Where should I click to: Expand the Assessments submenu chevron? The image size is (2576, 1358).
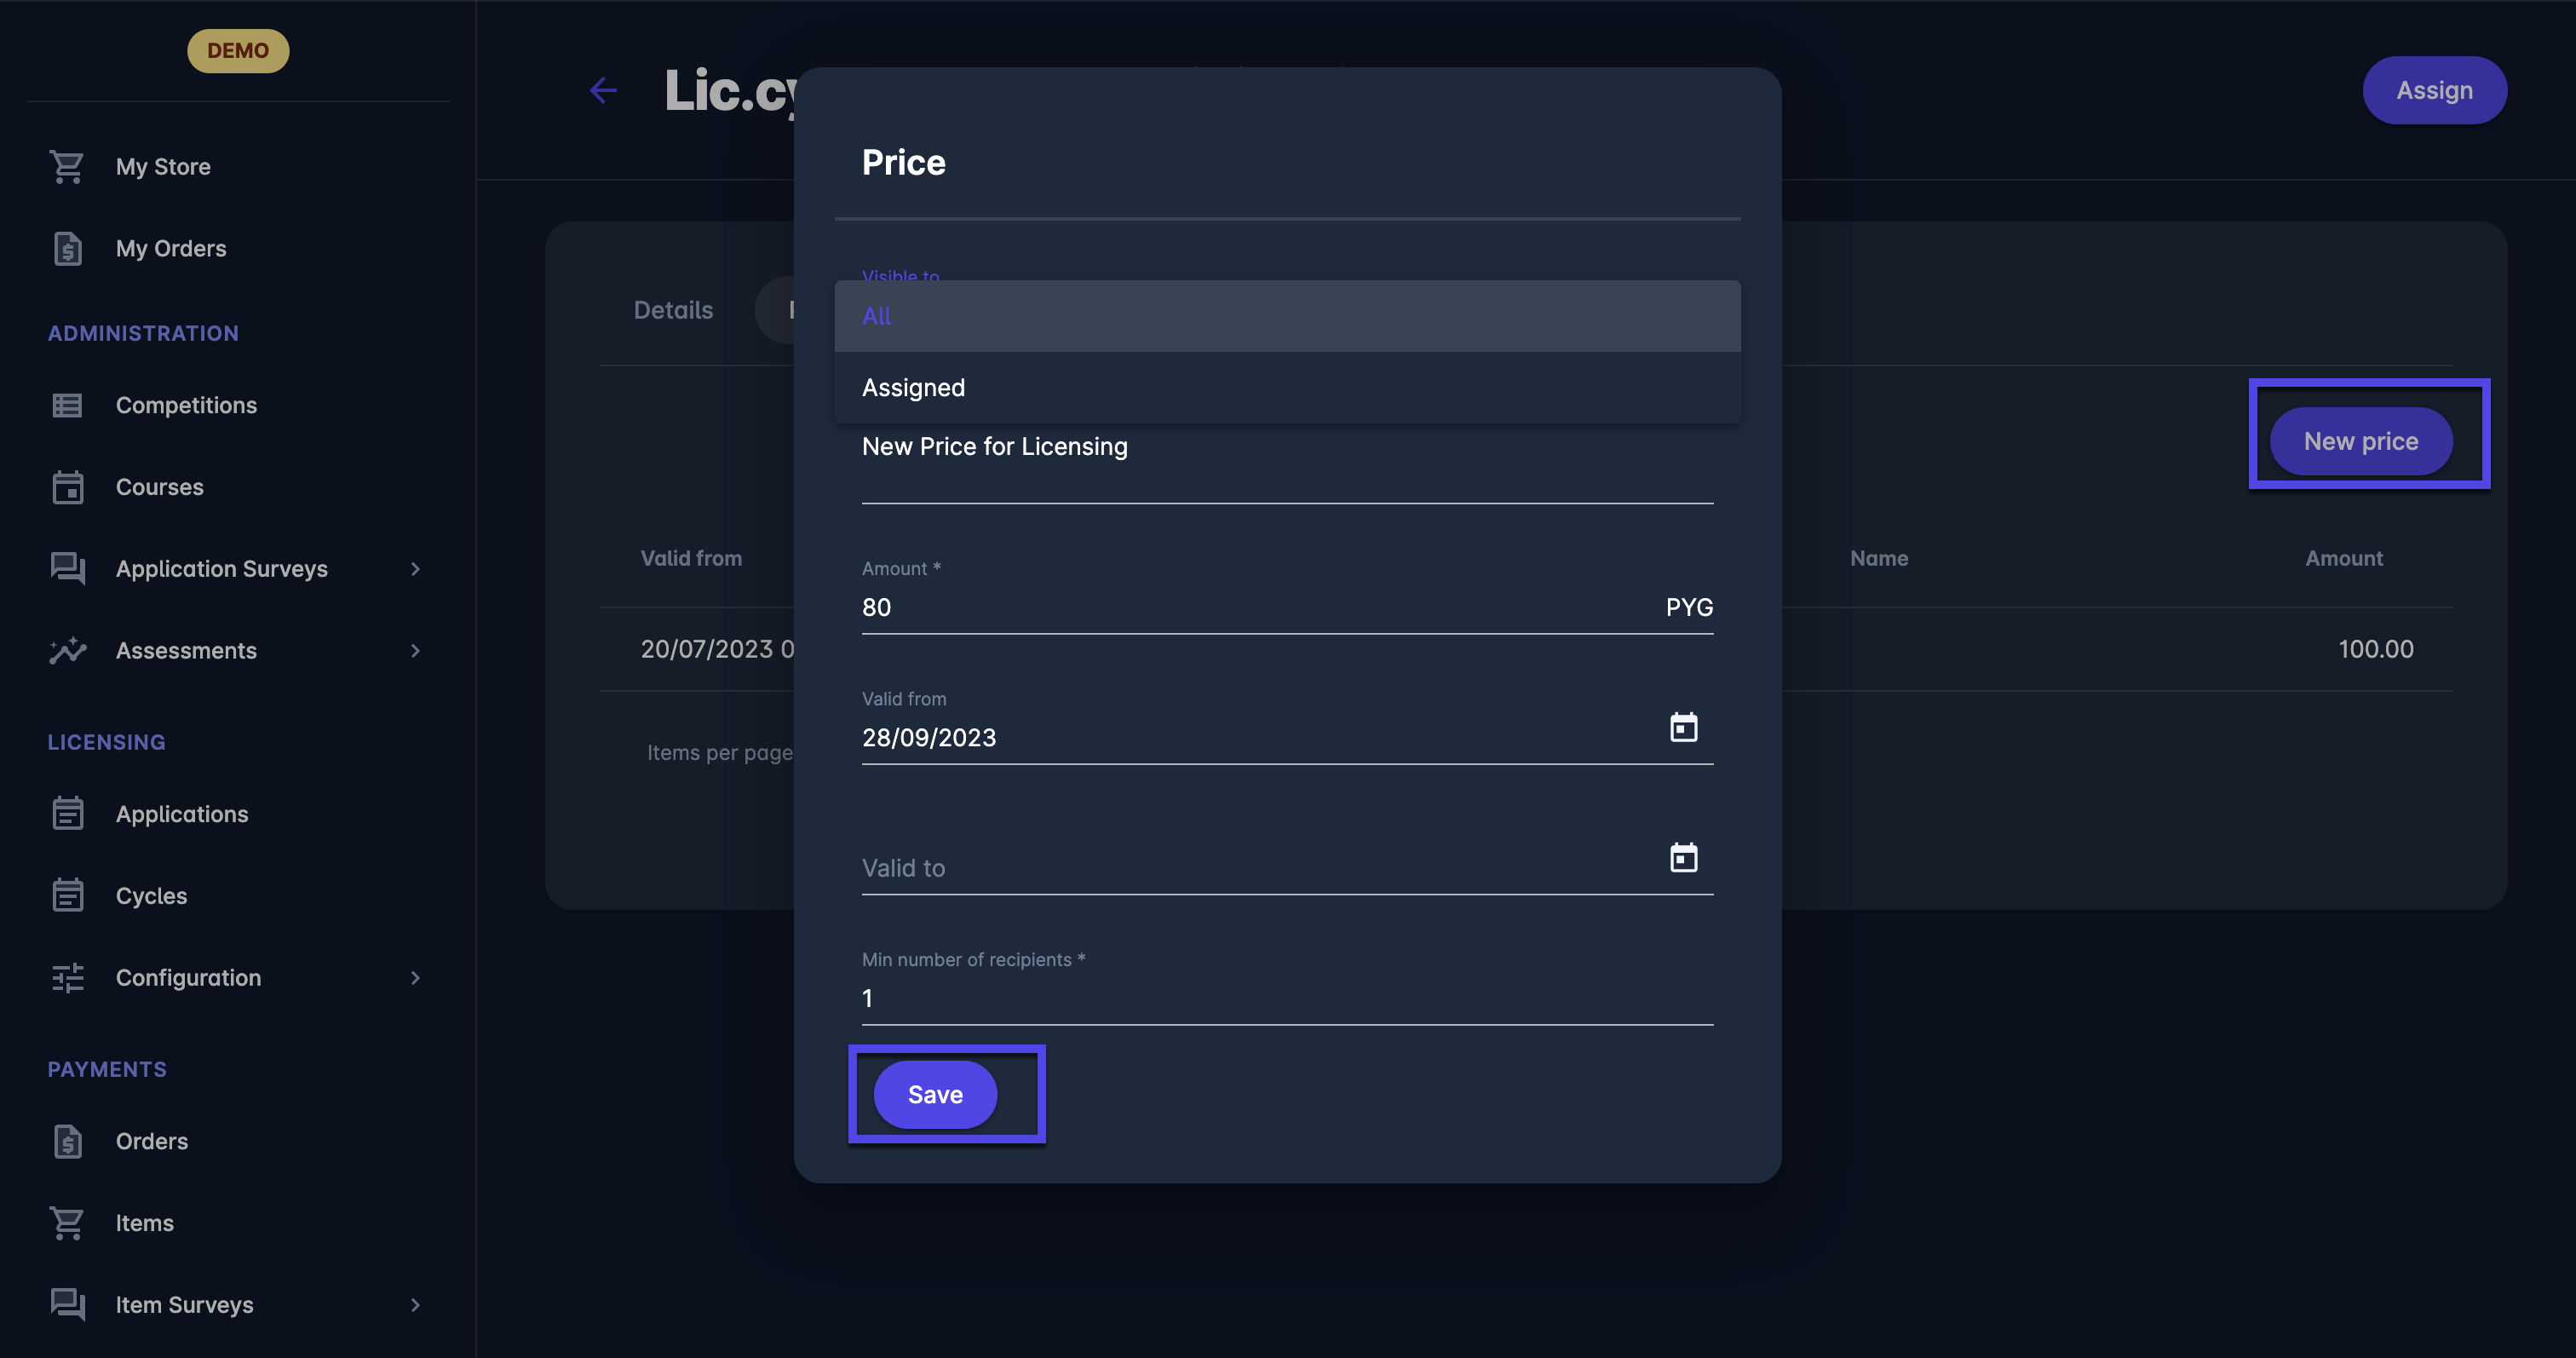click(415, 651)
